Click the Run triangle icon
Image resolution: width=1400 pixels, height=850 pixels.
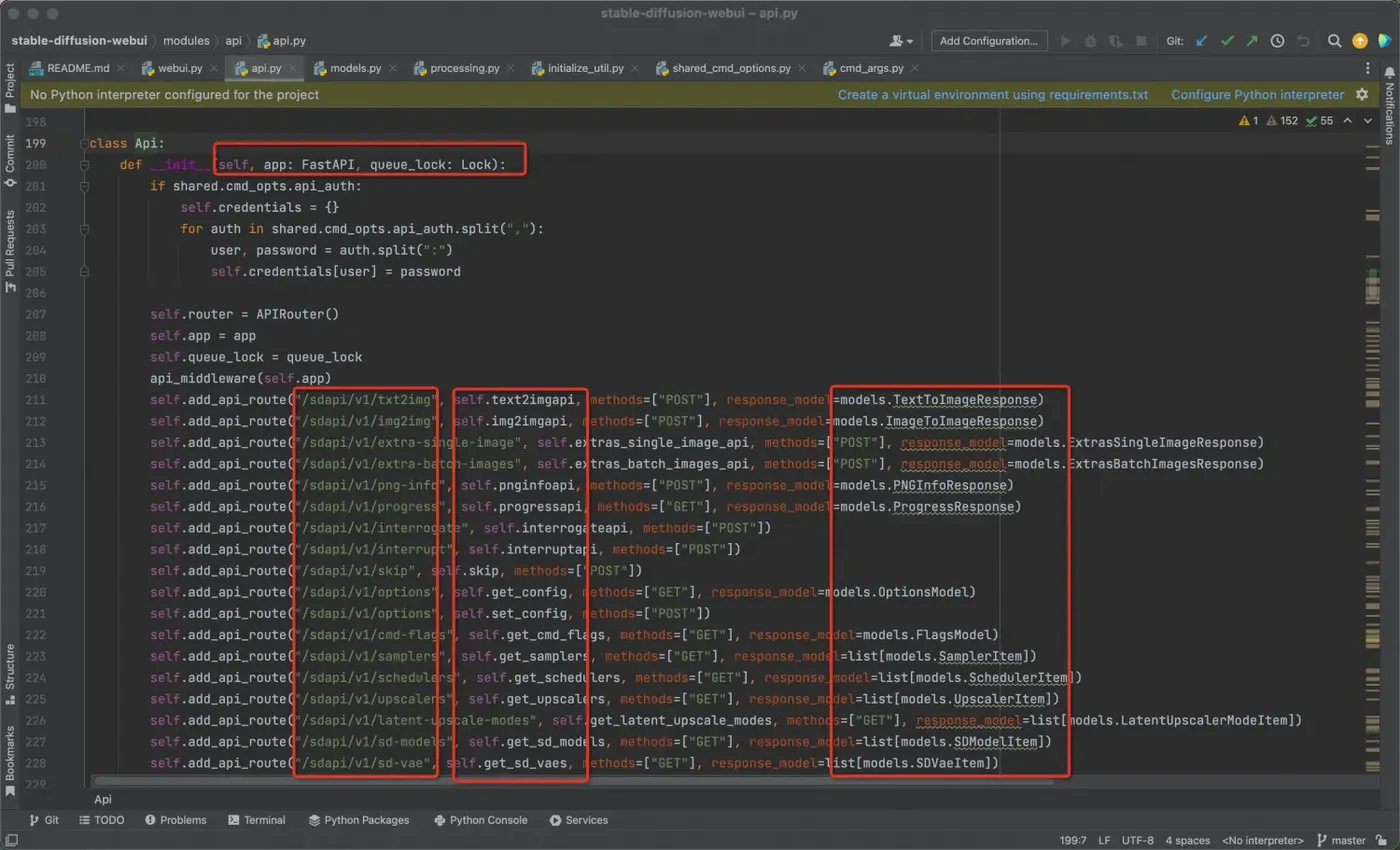[x=1066, y=41]
